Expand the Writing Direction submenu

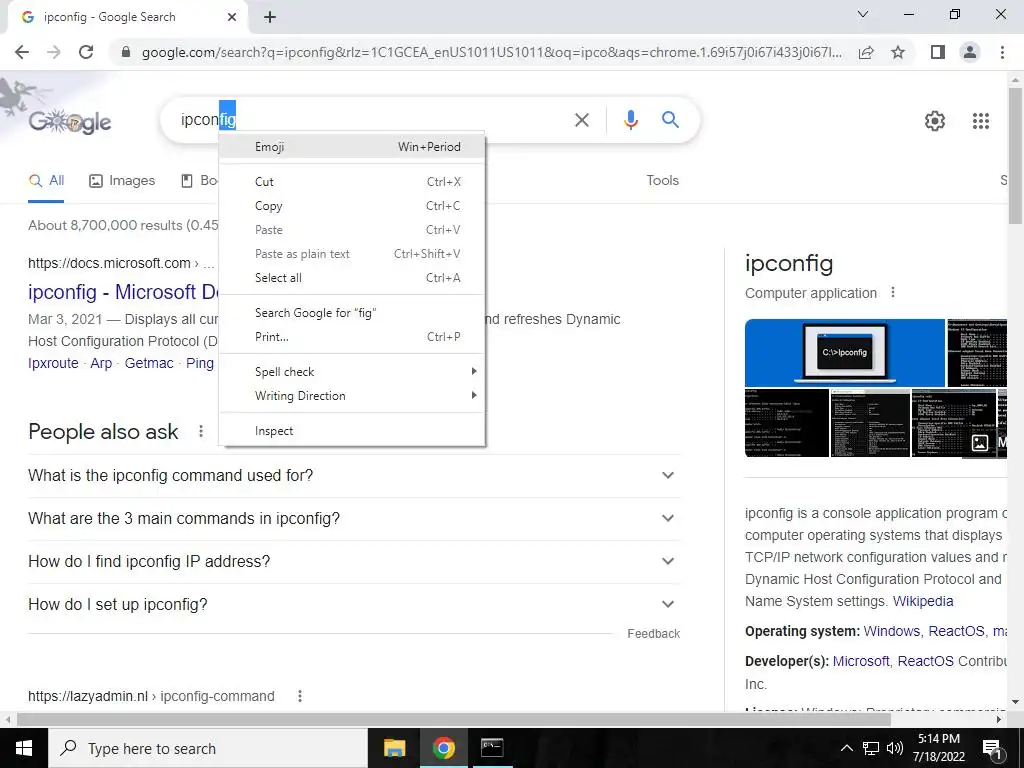tap(352, 396)
